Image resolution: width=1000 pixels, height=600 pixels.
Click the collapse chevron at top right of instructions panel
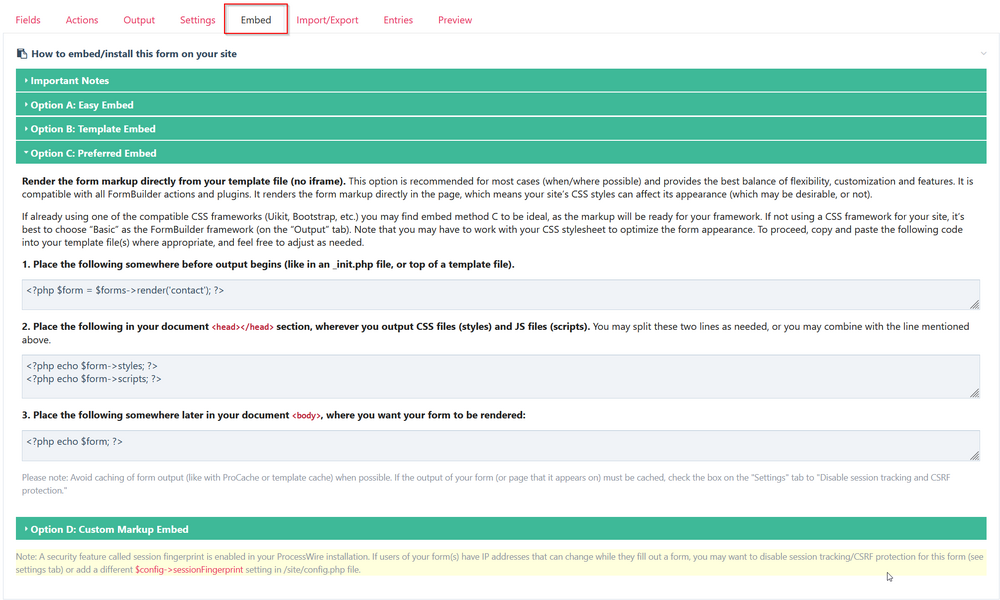click(984, 53)
